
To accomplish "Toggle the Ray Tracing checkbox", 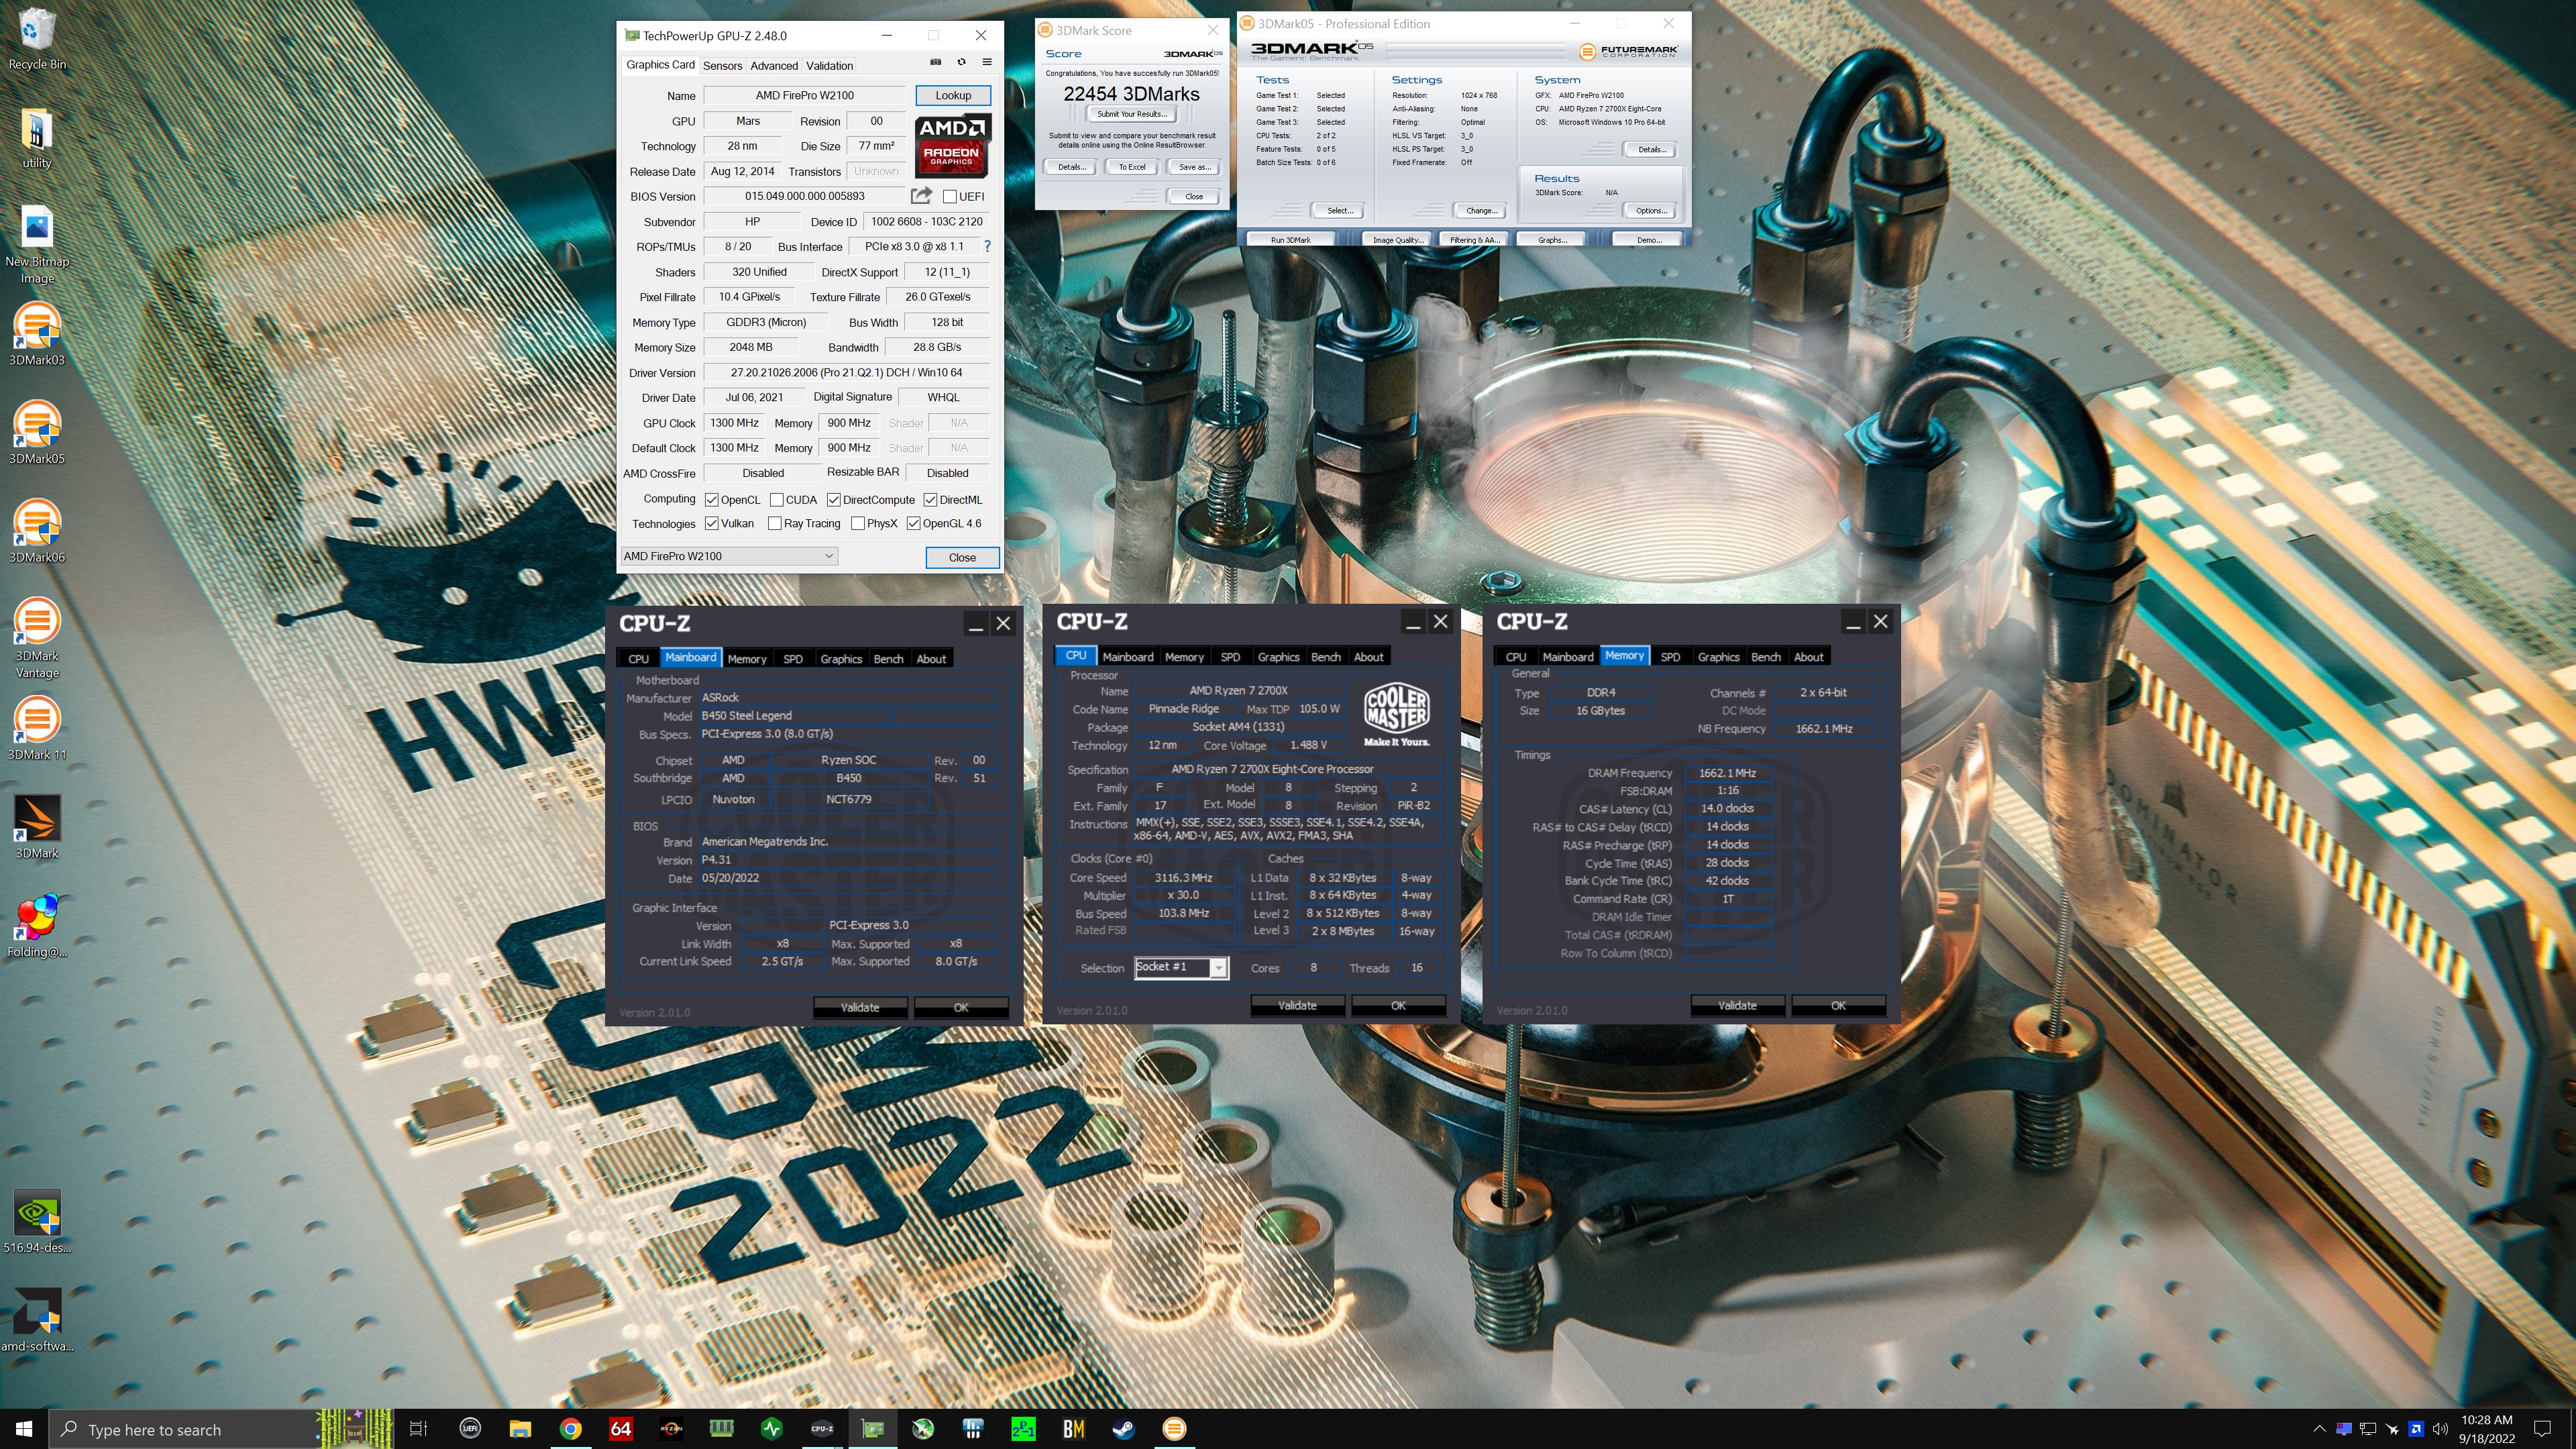I will (x=774, y=524).
